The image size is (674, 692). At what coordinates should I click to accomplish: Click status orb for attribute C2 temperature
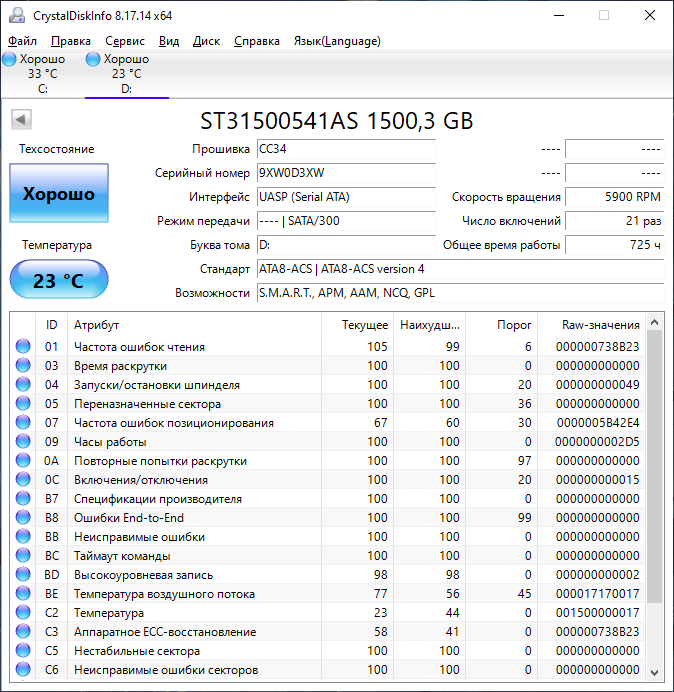tap(22, 613)
